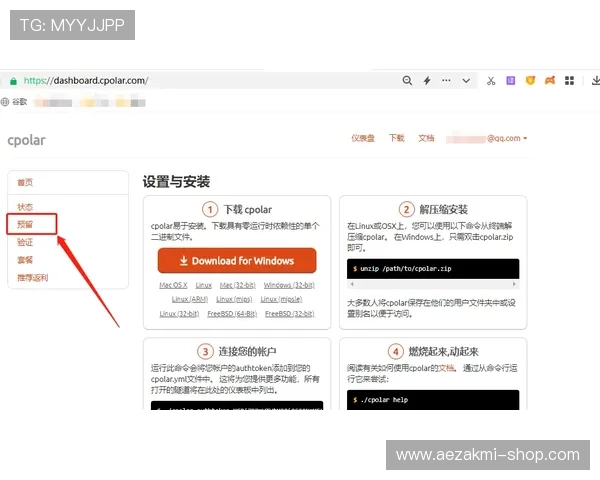
Task: Click the yellow shield extension icon
Action: coord(530,80)
